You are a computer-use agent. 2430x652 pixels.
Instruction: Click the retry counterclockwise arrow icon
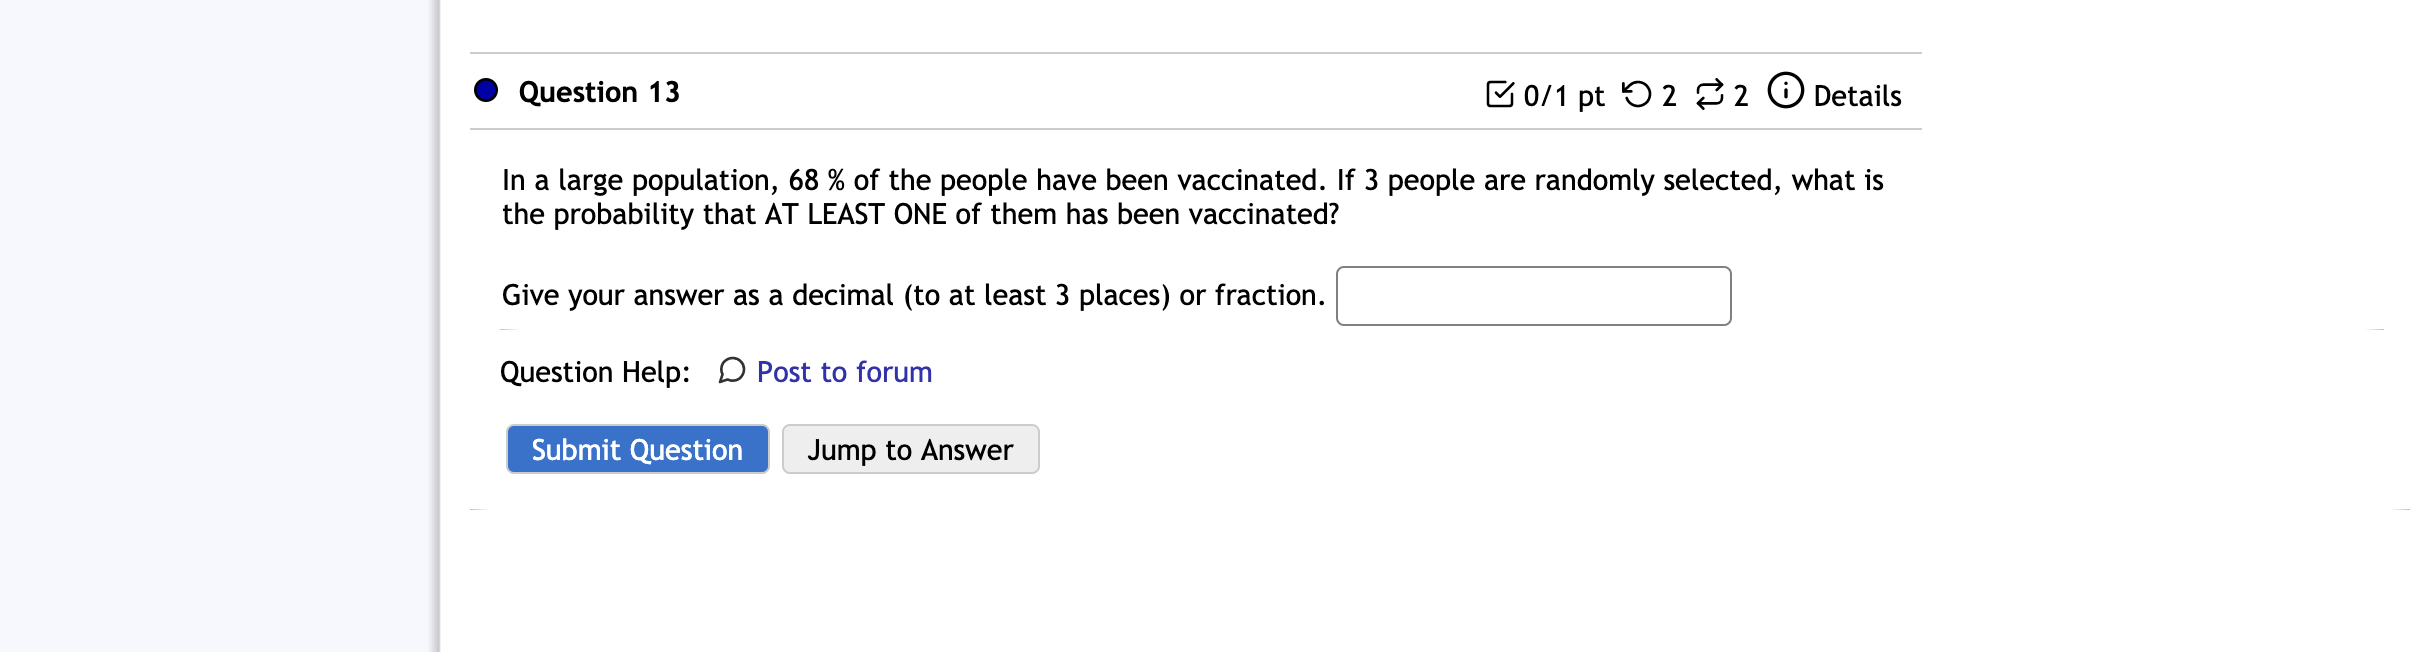tap(1637, 94)
